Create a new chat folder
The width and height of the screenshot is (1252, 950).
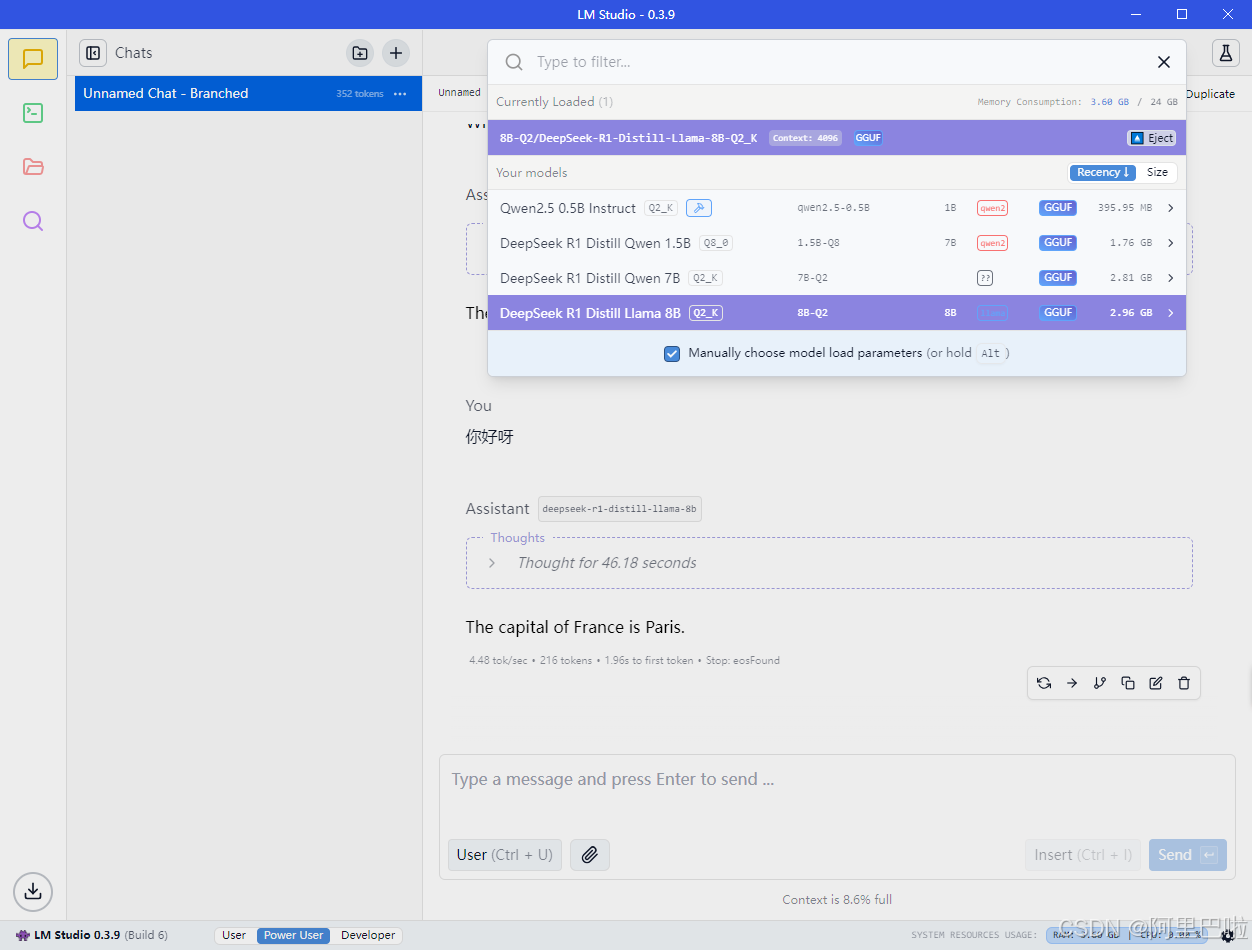pos(360,53)
